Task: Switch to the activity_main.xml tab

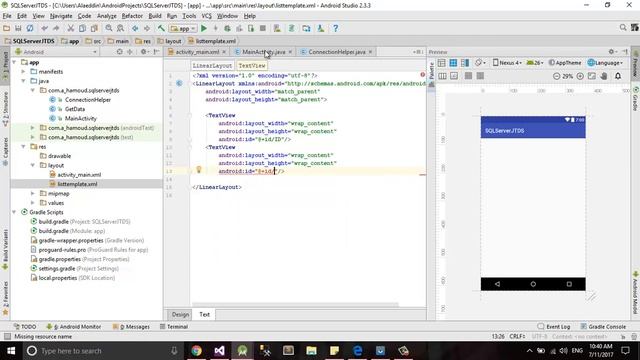Action: (197, 52)
